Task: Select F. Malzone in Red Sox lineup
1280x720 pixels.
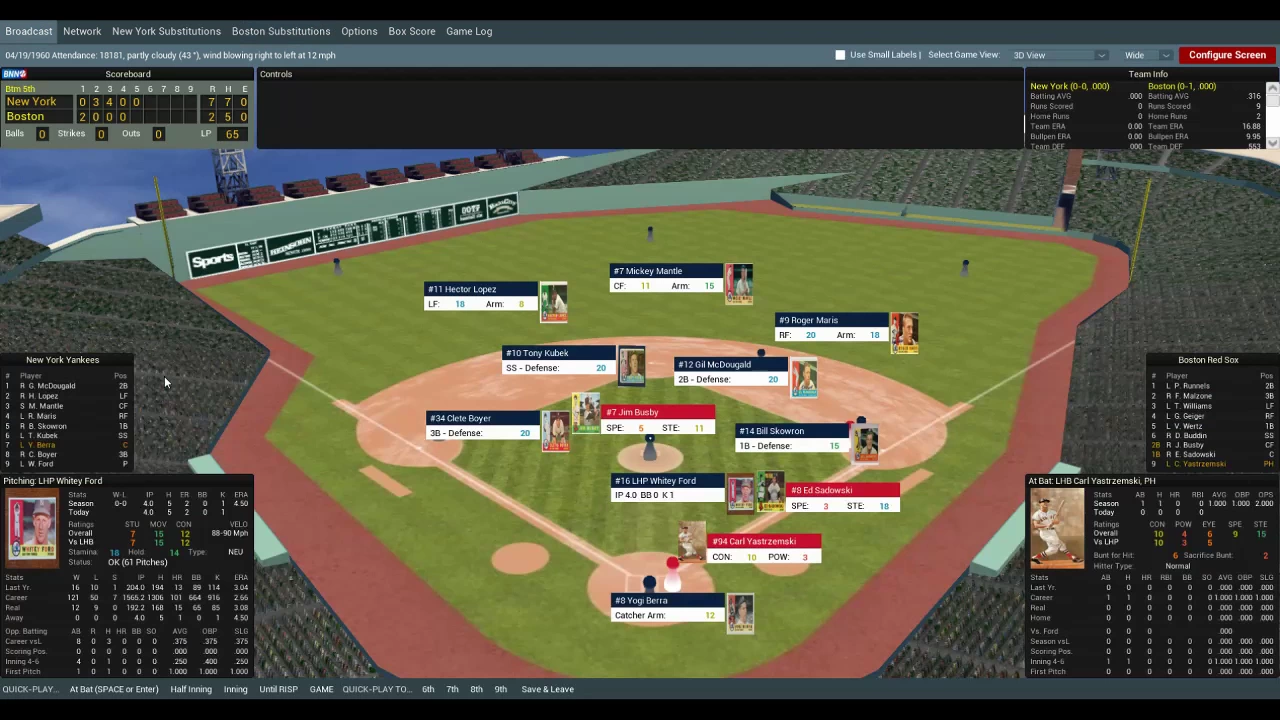Action: [1212, 396]
